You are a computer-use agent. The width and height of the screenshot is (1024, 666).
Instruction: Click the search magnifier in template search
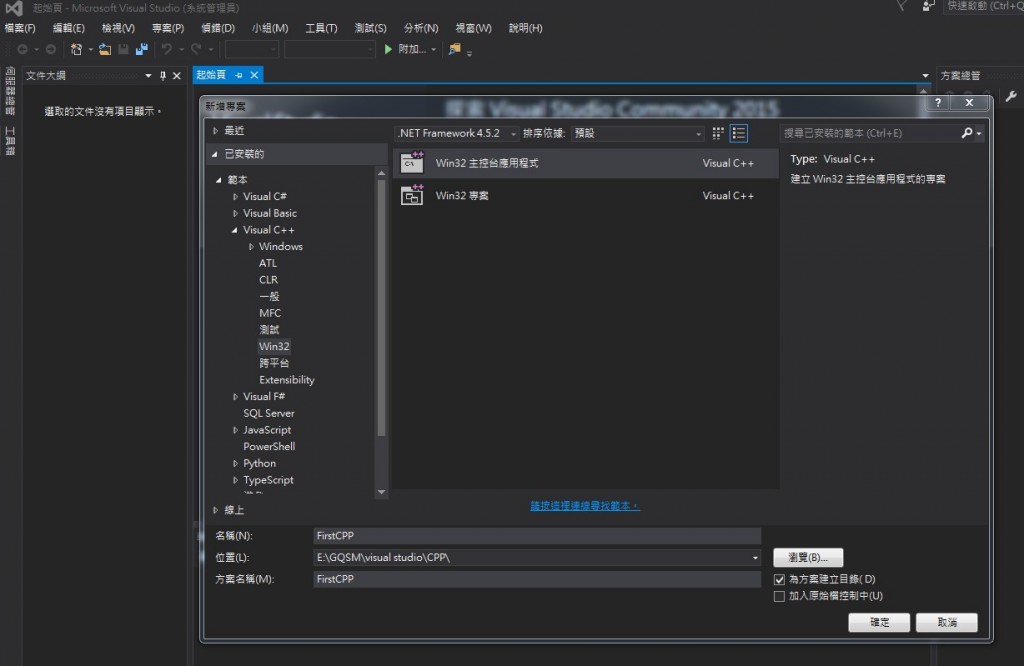point(967,133)
